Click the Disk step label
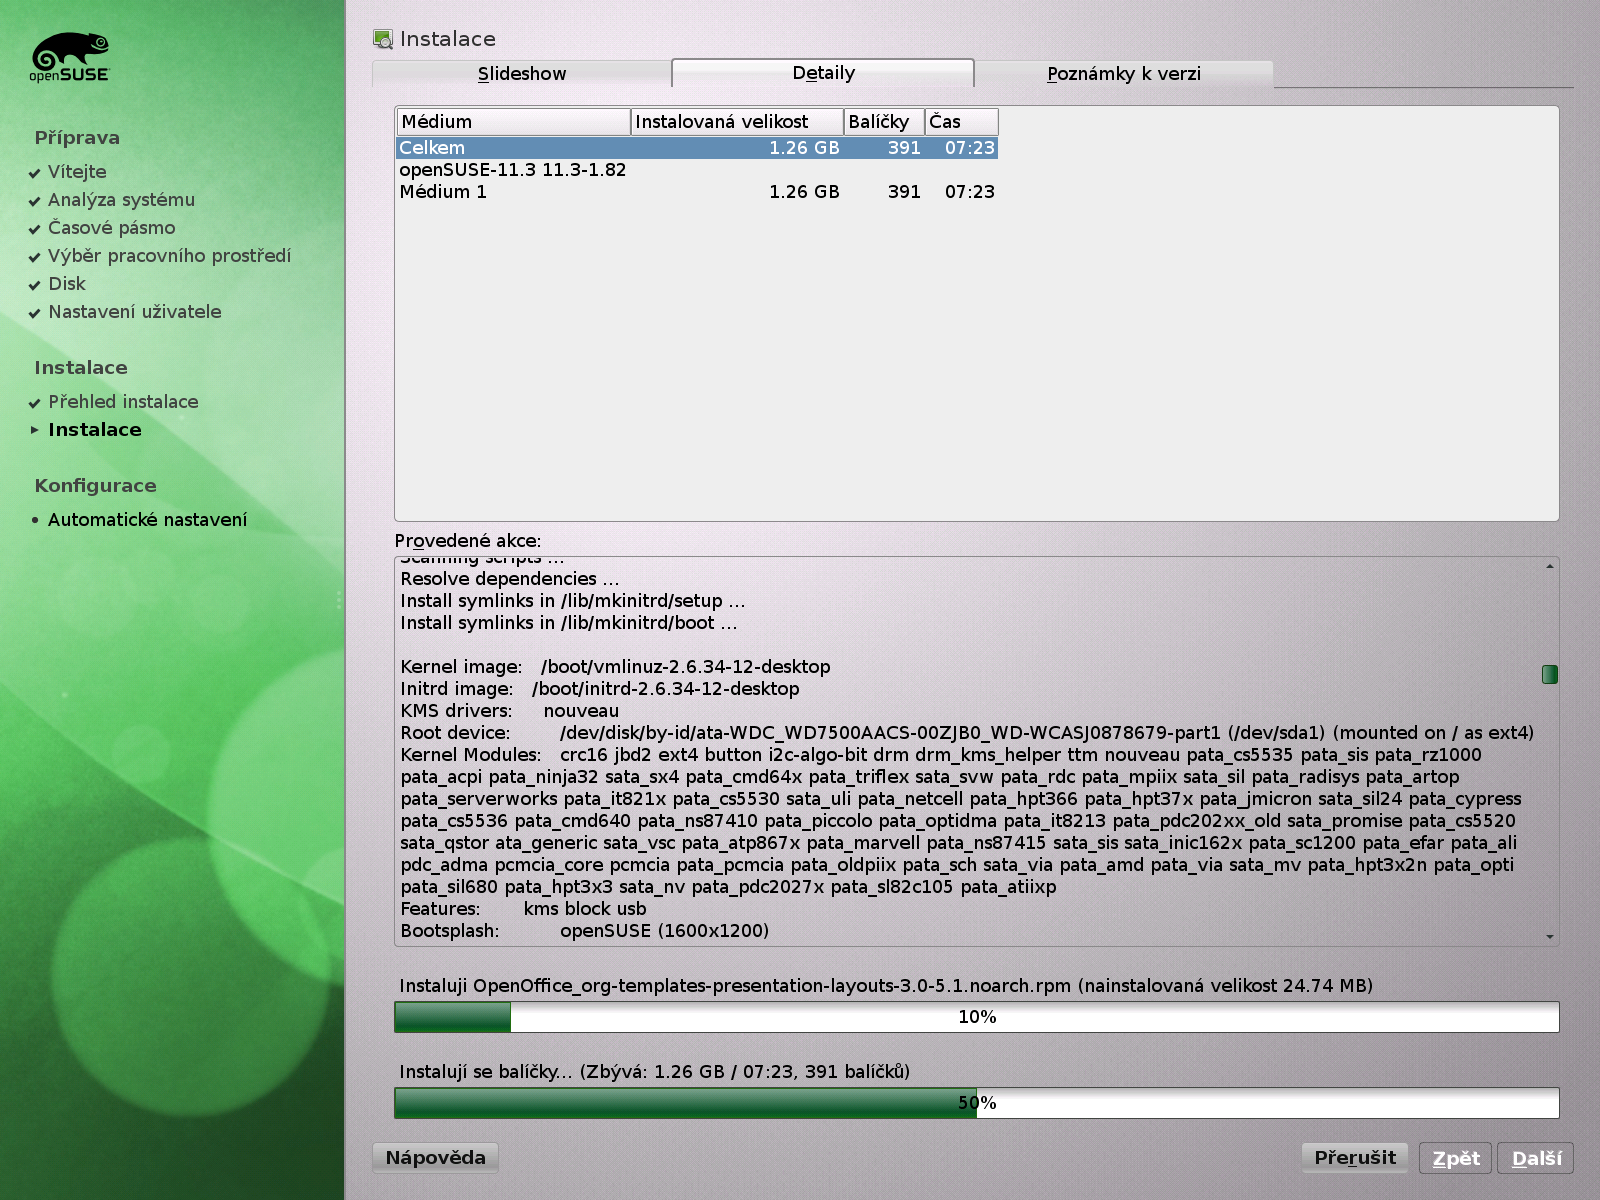The width and height of the screenshot is (1600, 1200). click(67, 284)
